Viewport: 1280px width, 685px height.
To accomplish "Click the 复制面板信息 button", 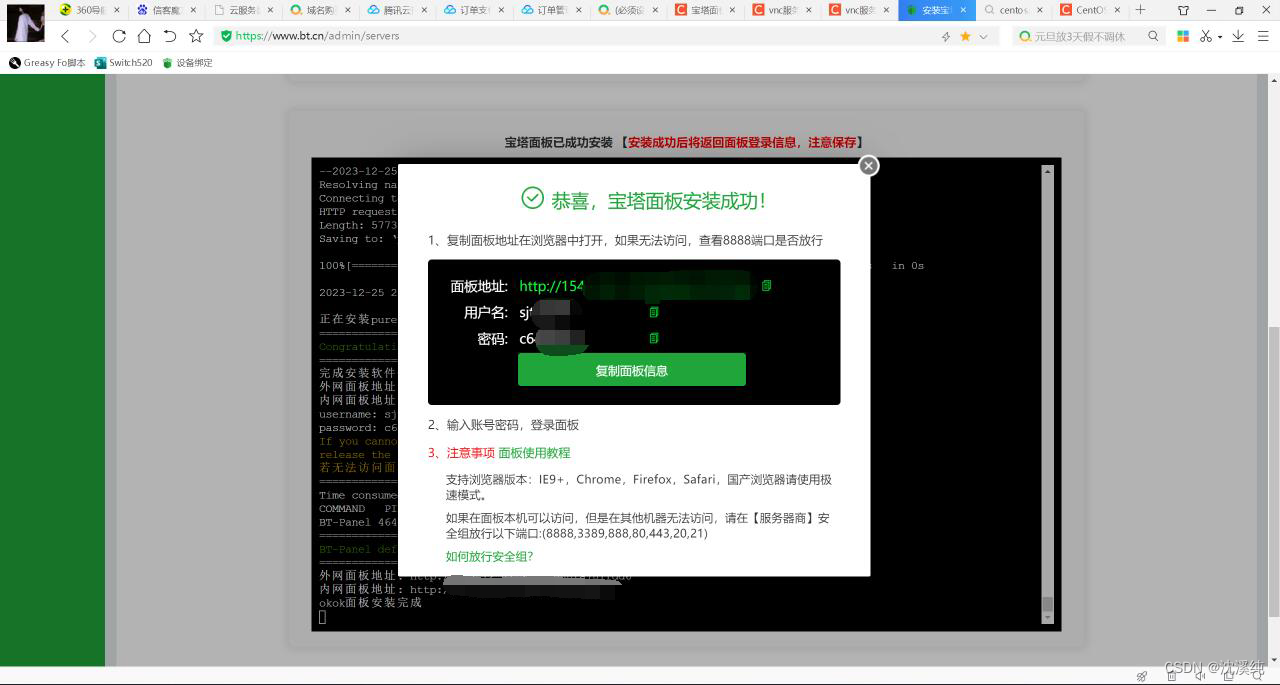I will tap(632, 370).
